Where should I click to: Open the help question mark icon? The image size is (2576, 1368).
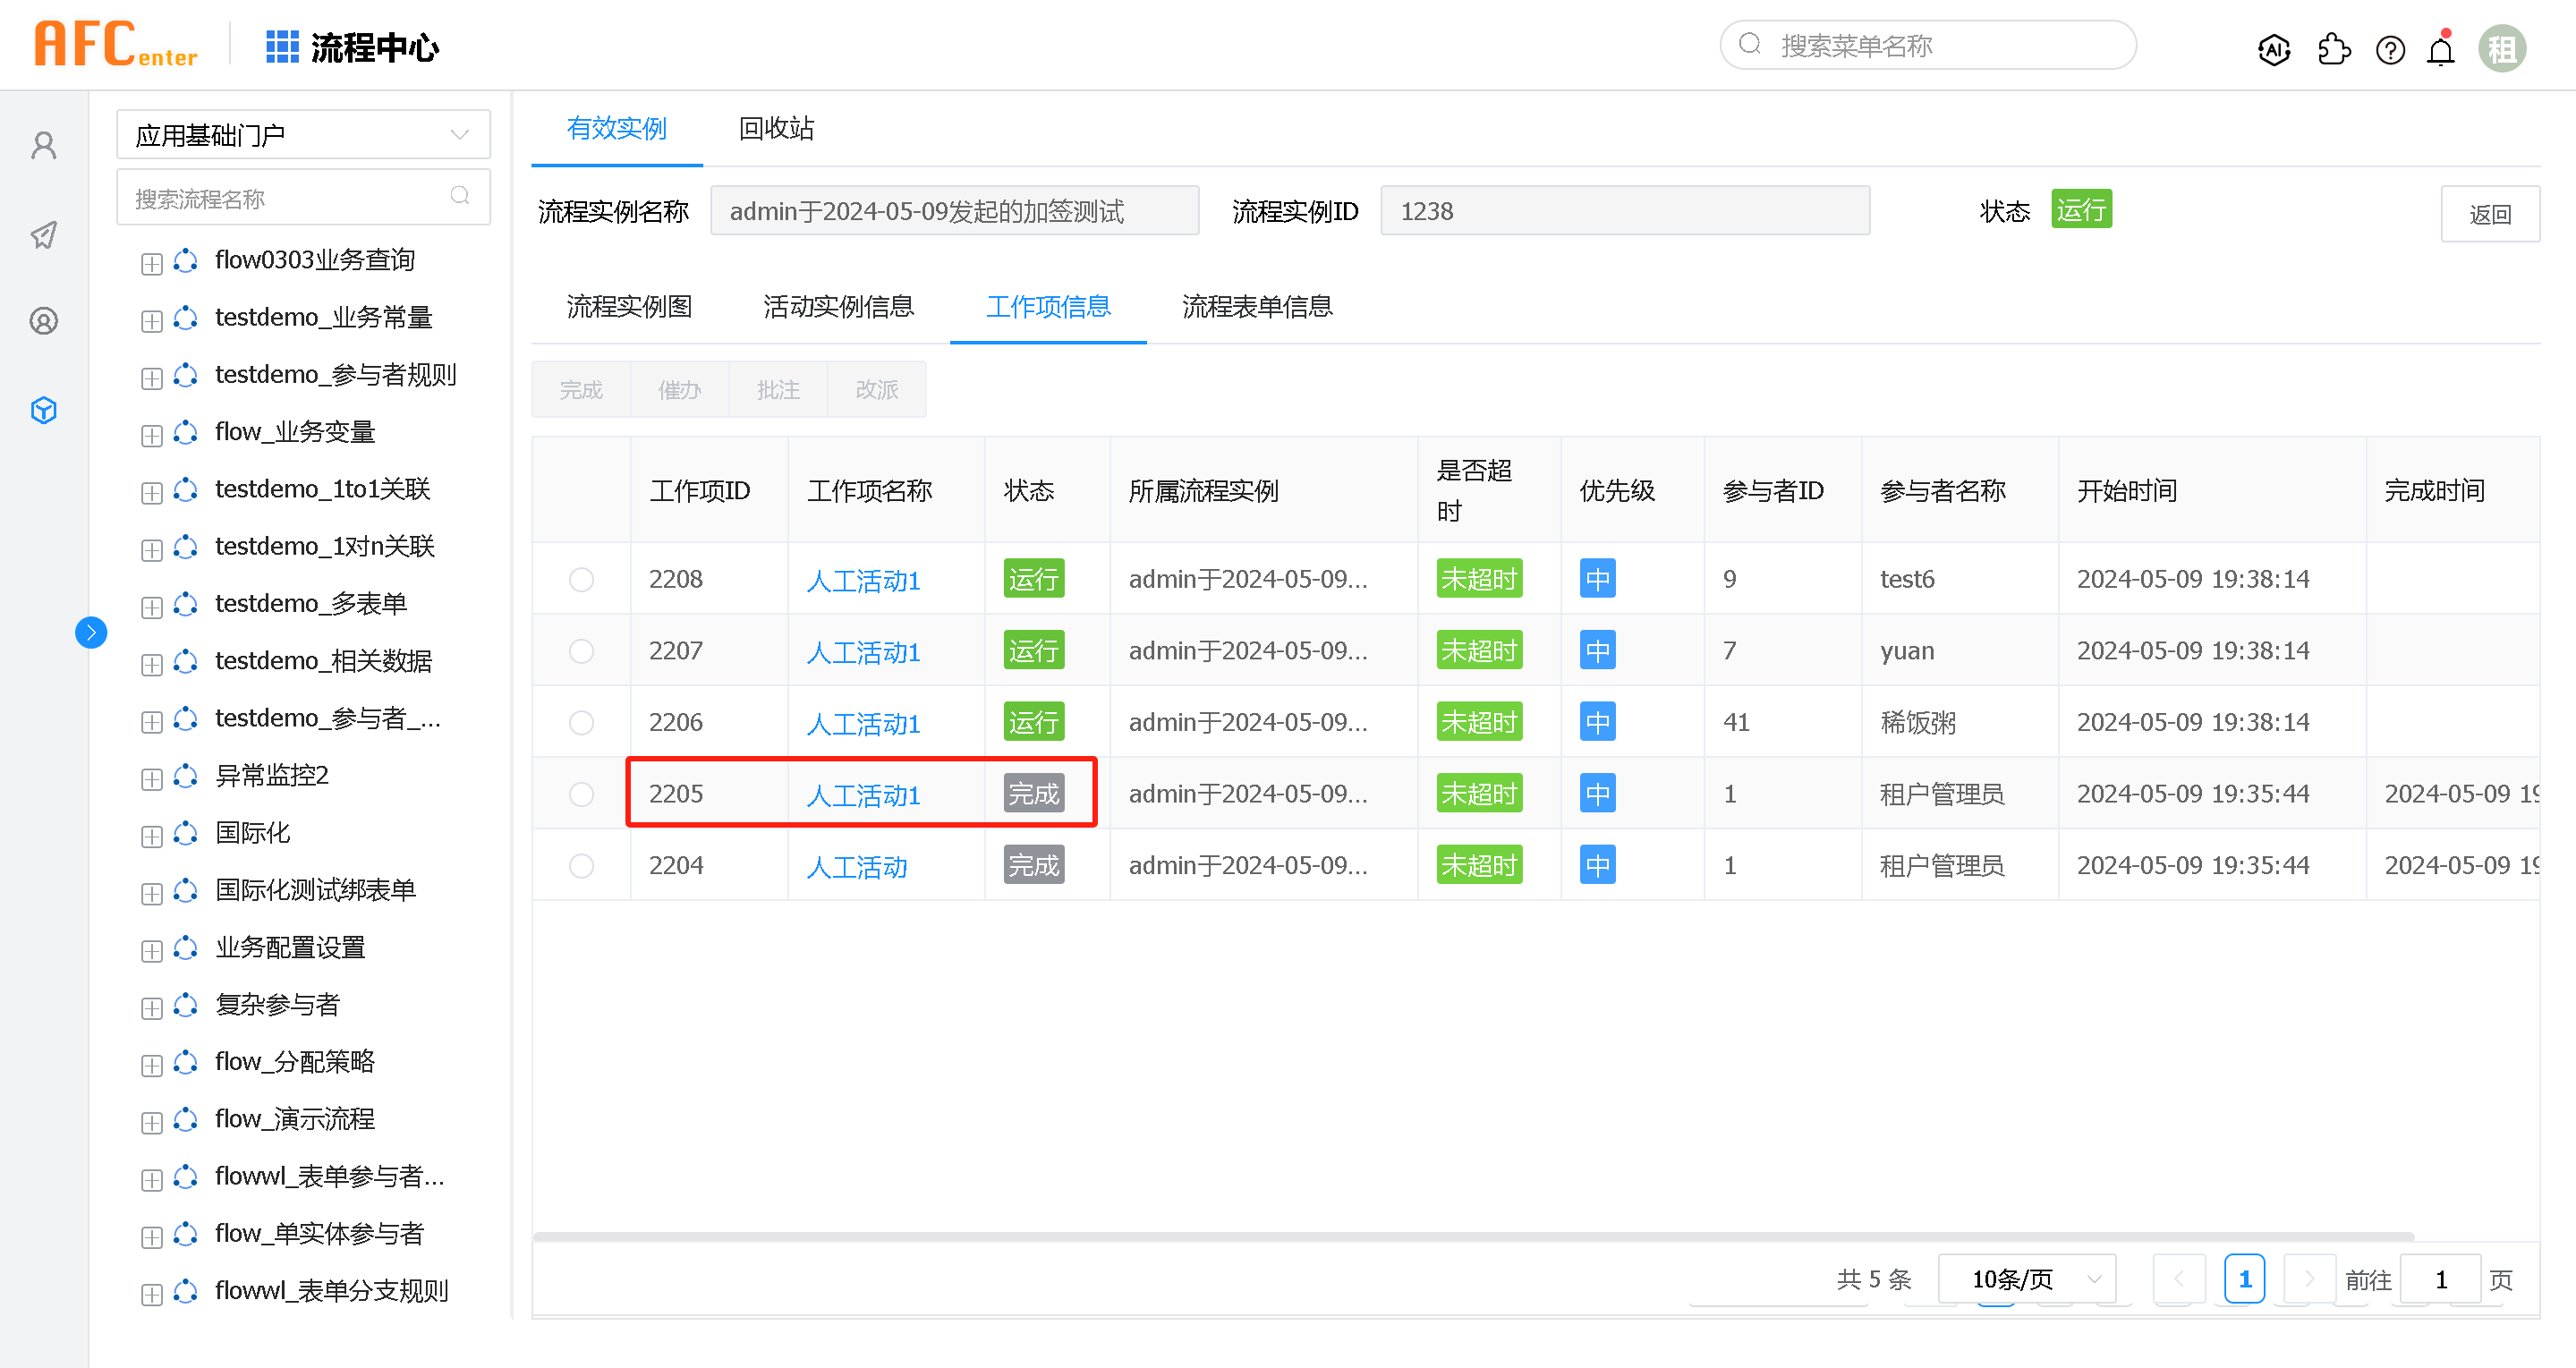coord(2390,50)
